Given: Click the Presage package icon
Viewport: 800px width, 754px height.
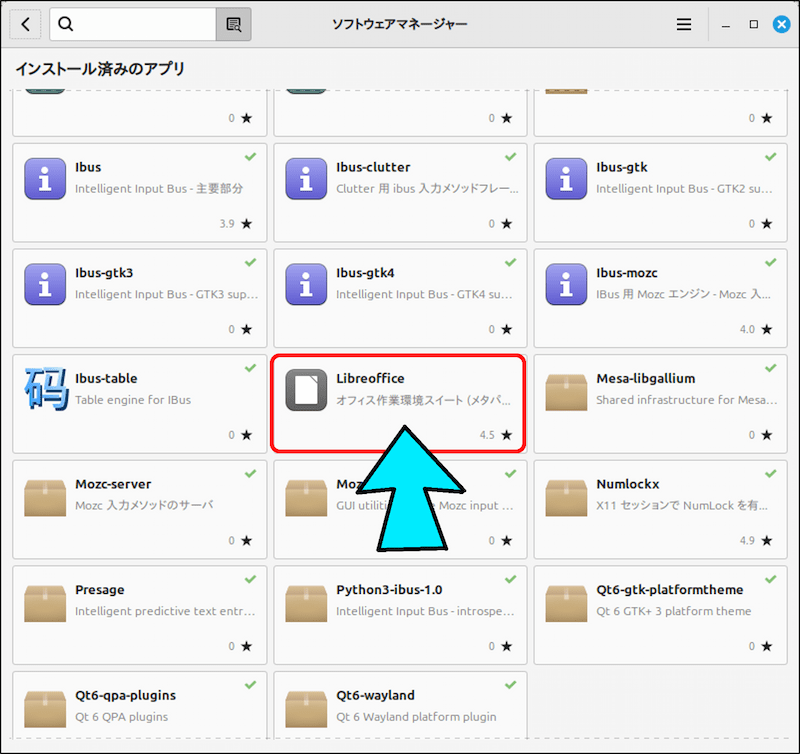Looking at the screenshot, I should coord(44,604).
